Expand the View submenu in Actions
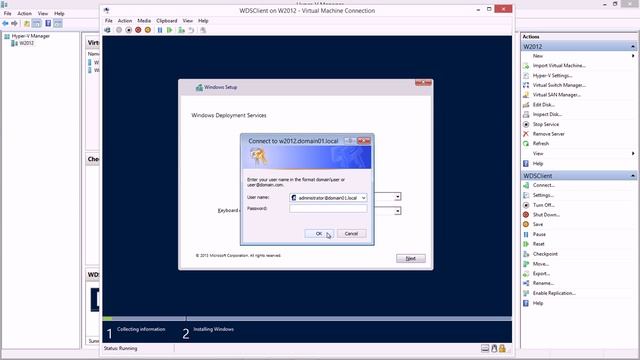The image size is (640, 360). pyautogui.click(x=633, y=153)
